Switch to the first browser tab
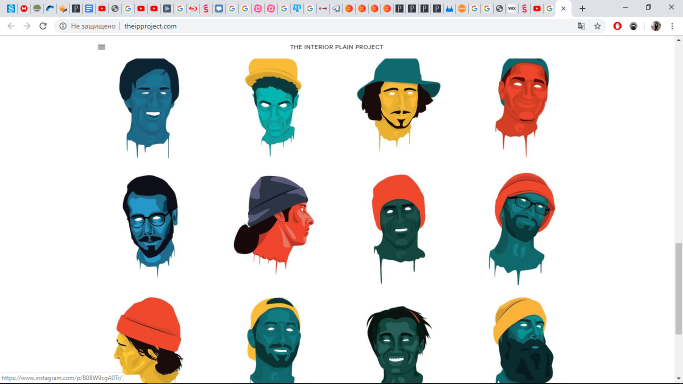Viewport: 683px width, 384px height. (11, 8)
